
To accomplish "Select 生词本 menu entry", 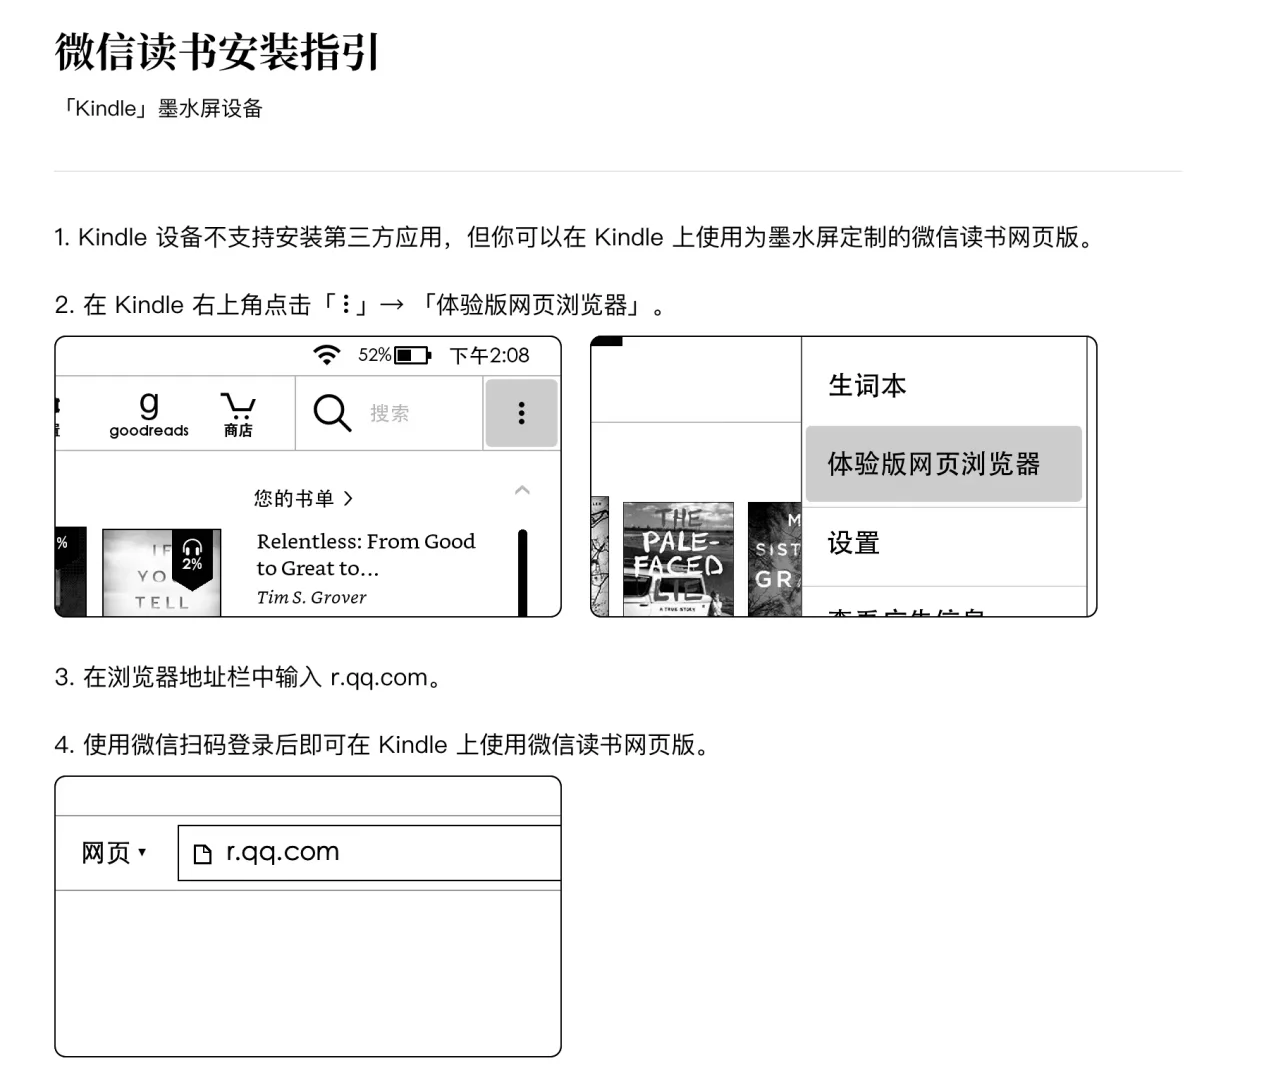I will [867, 385].
